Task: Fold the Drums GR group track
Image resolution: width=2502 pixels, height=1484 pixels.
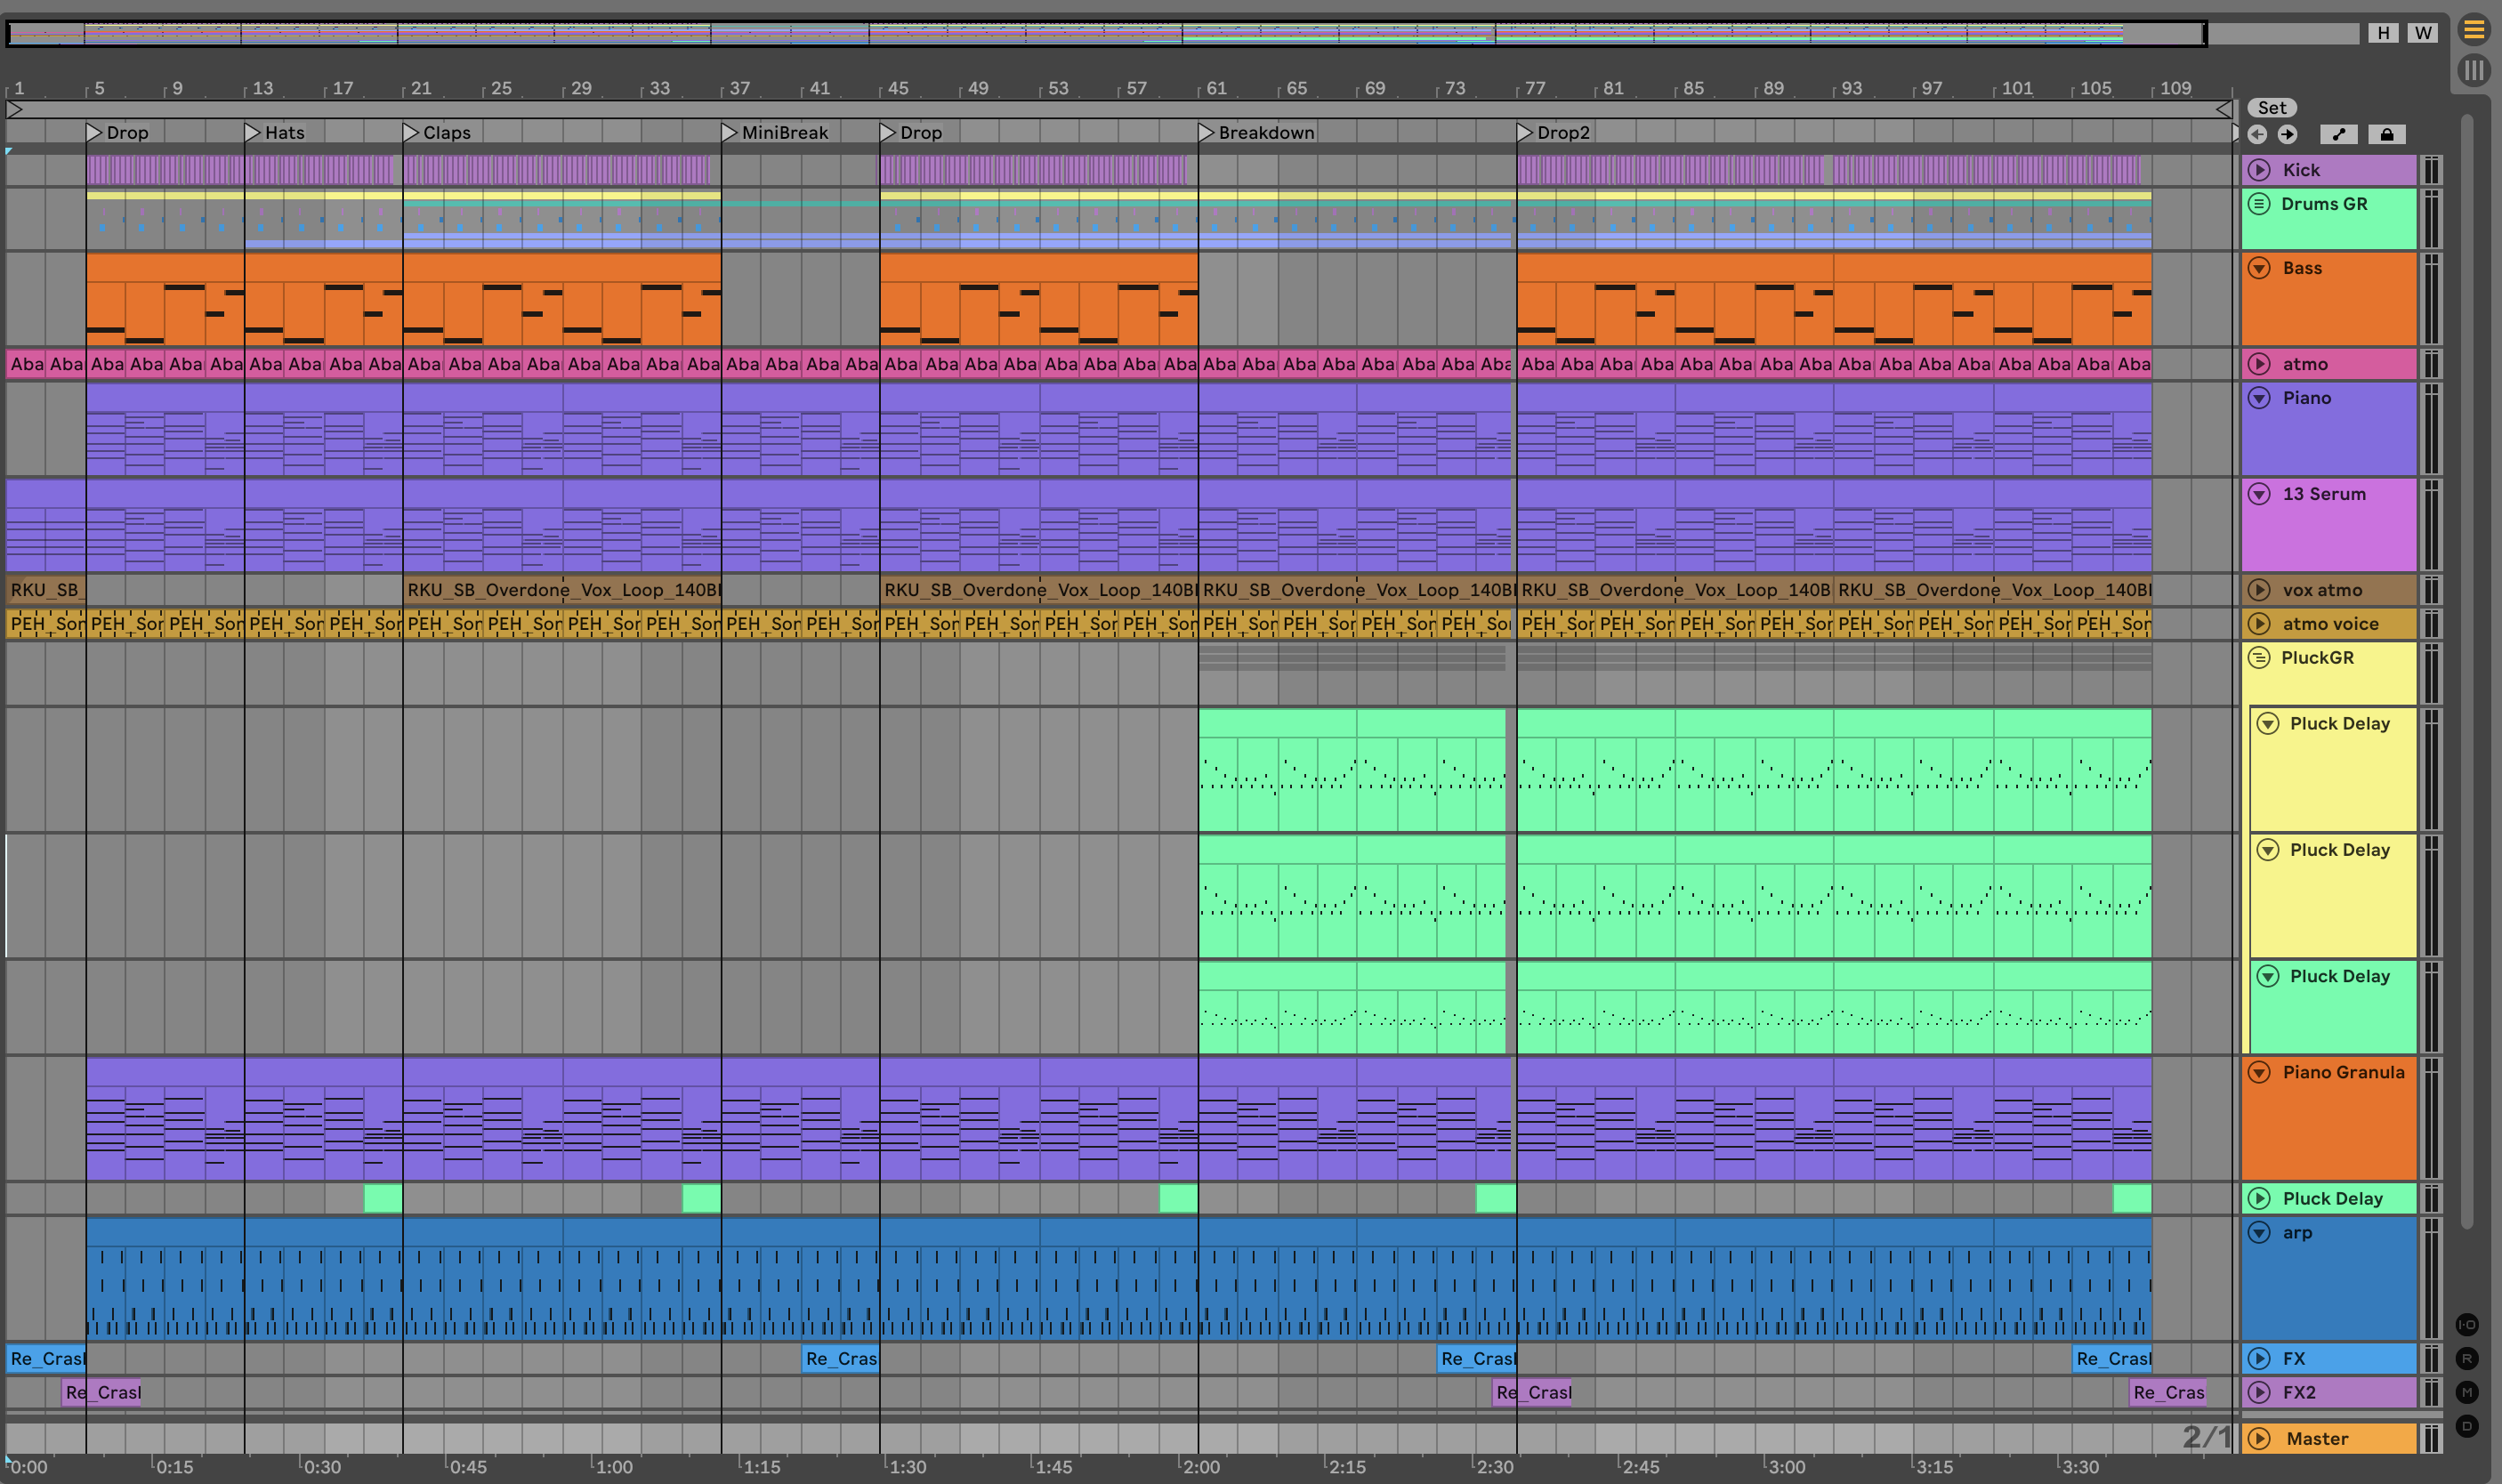Action: [x=2259, y=204]
